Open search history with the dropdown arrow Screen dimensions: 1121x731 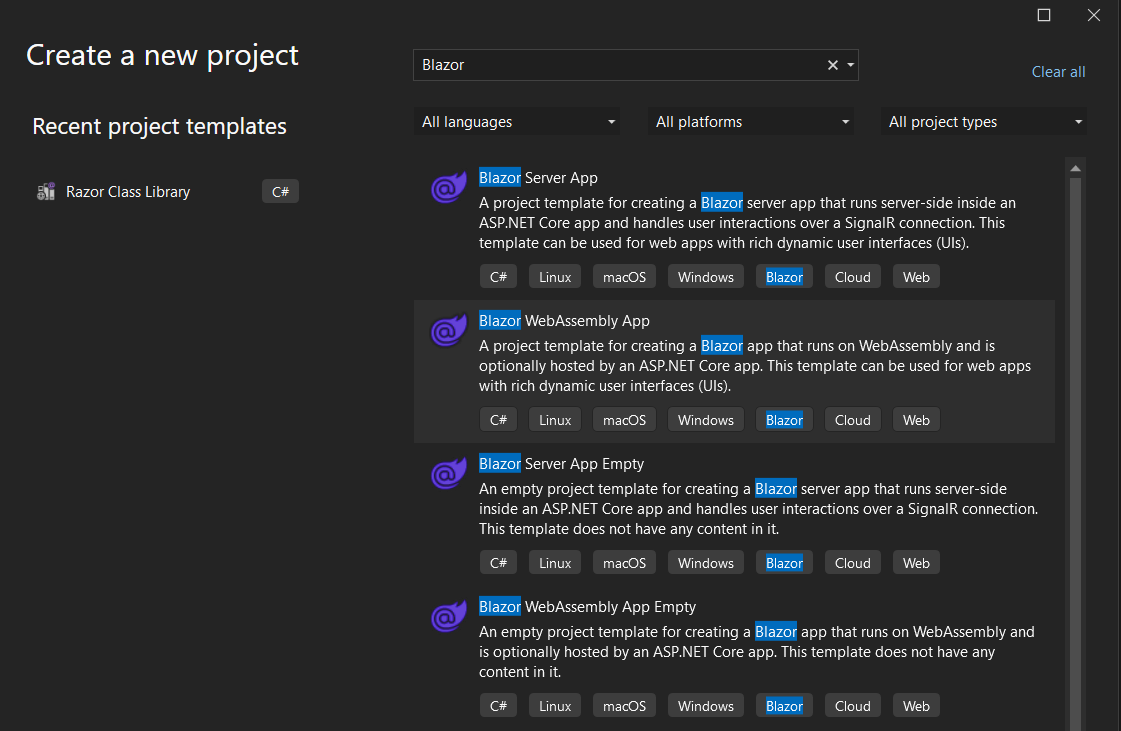(849, 64)
